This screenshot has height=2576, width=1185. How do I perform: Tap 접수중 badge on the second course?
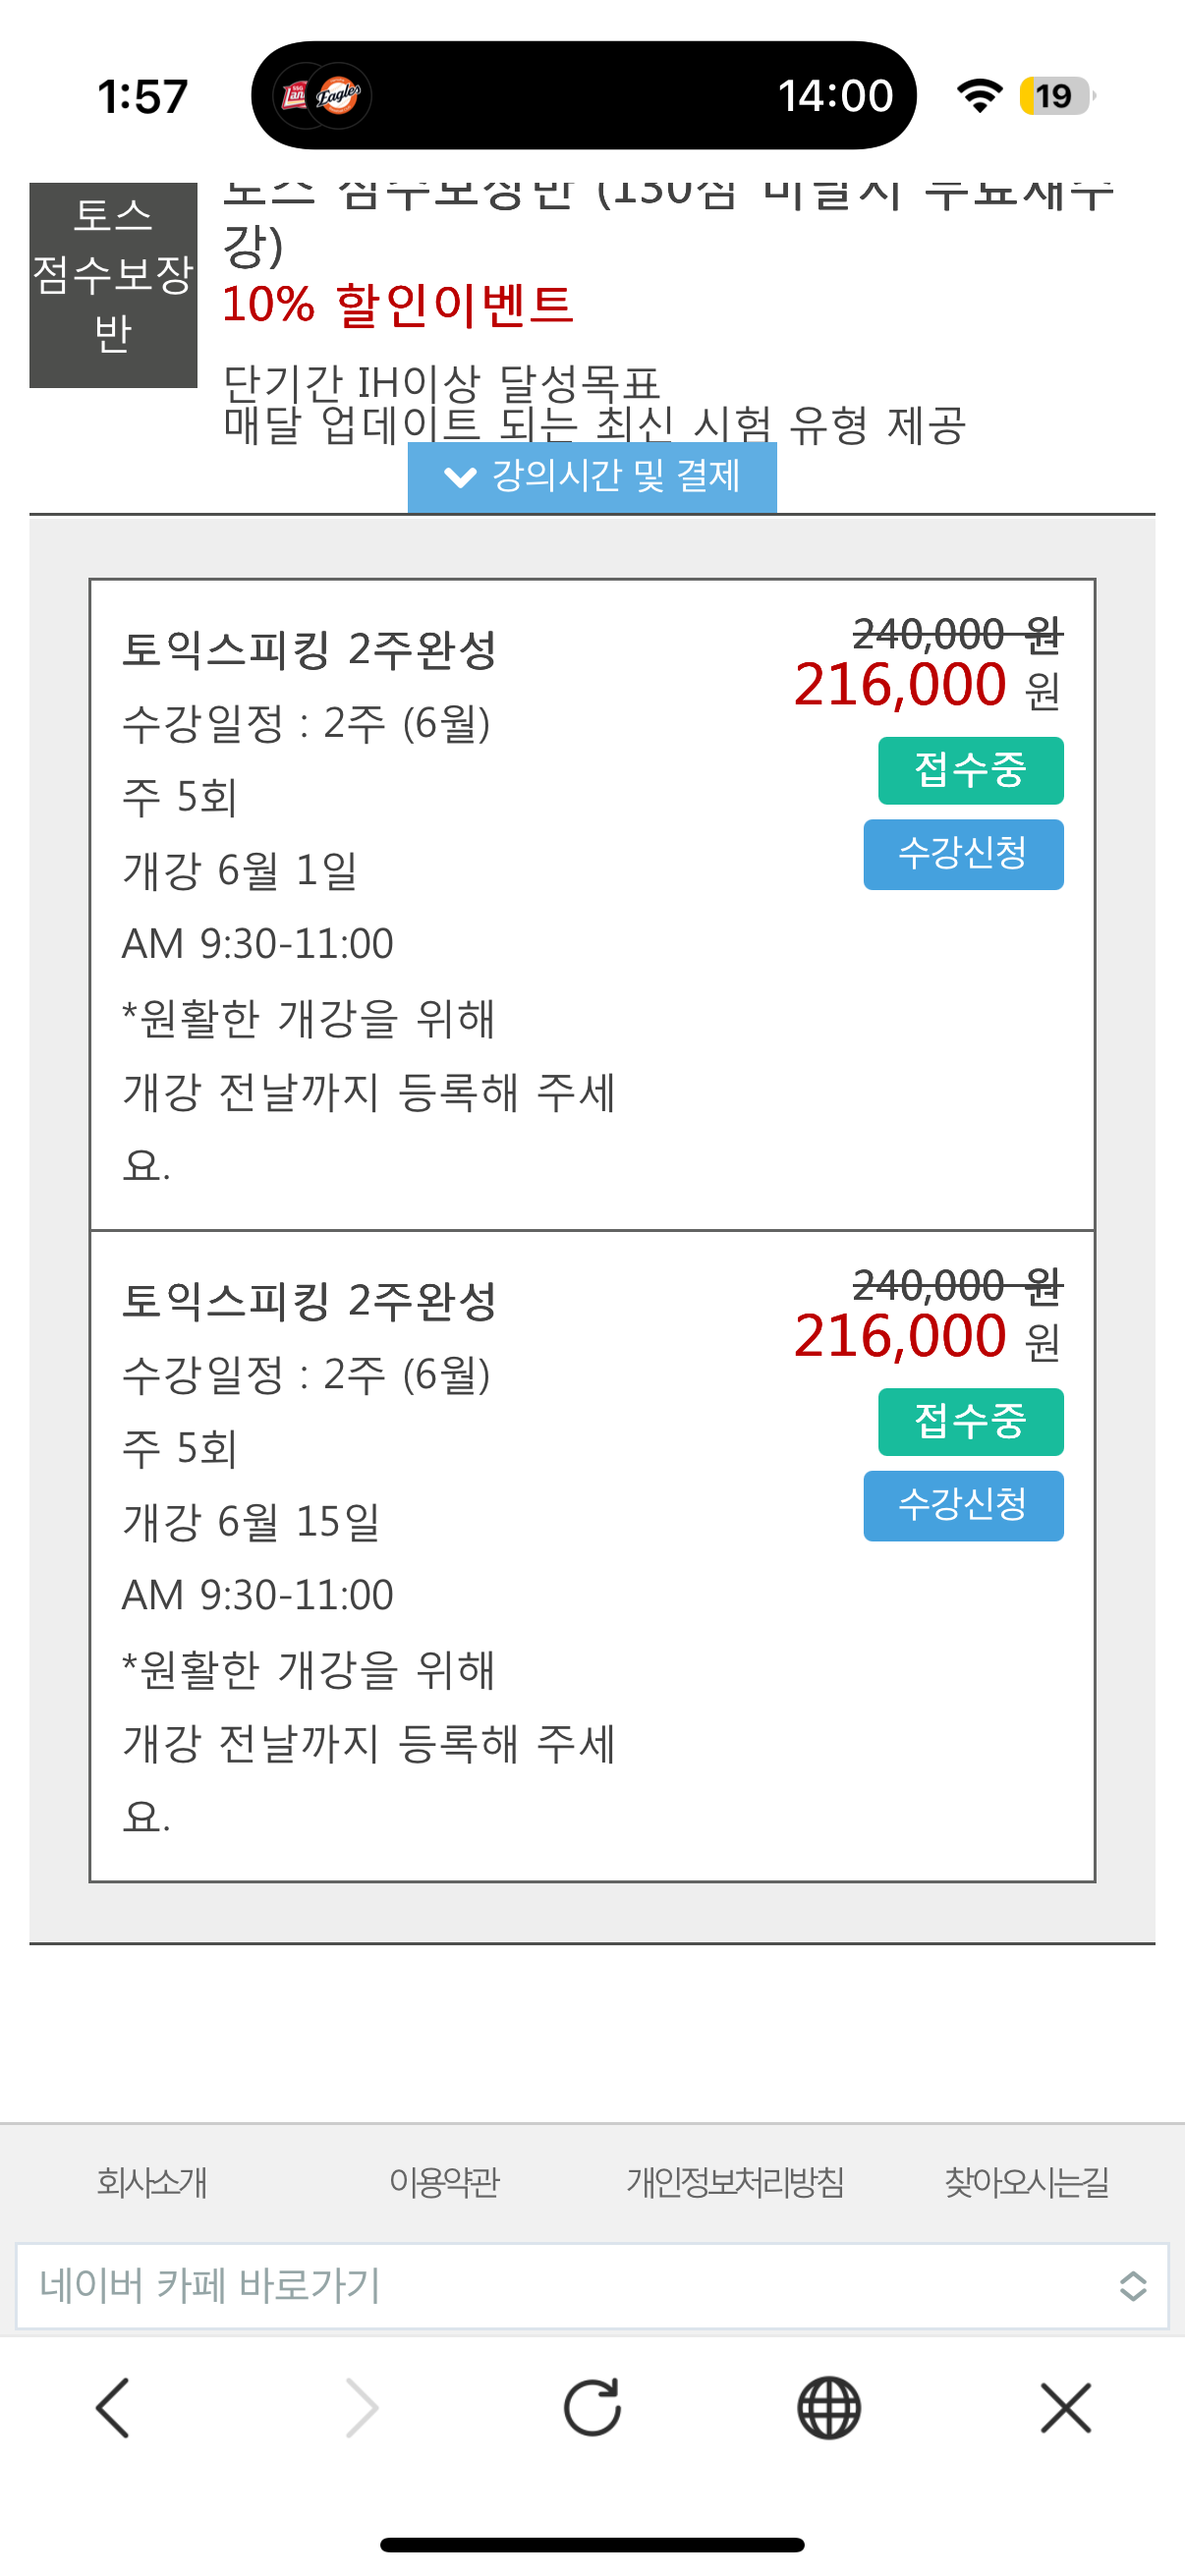pos(970,1422)
